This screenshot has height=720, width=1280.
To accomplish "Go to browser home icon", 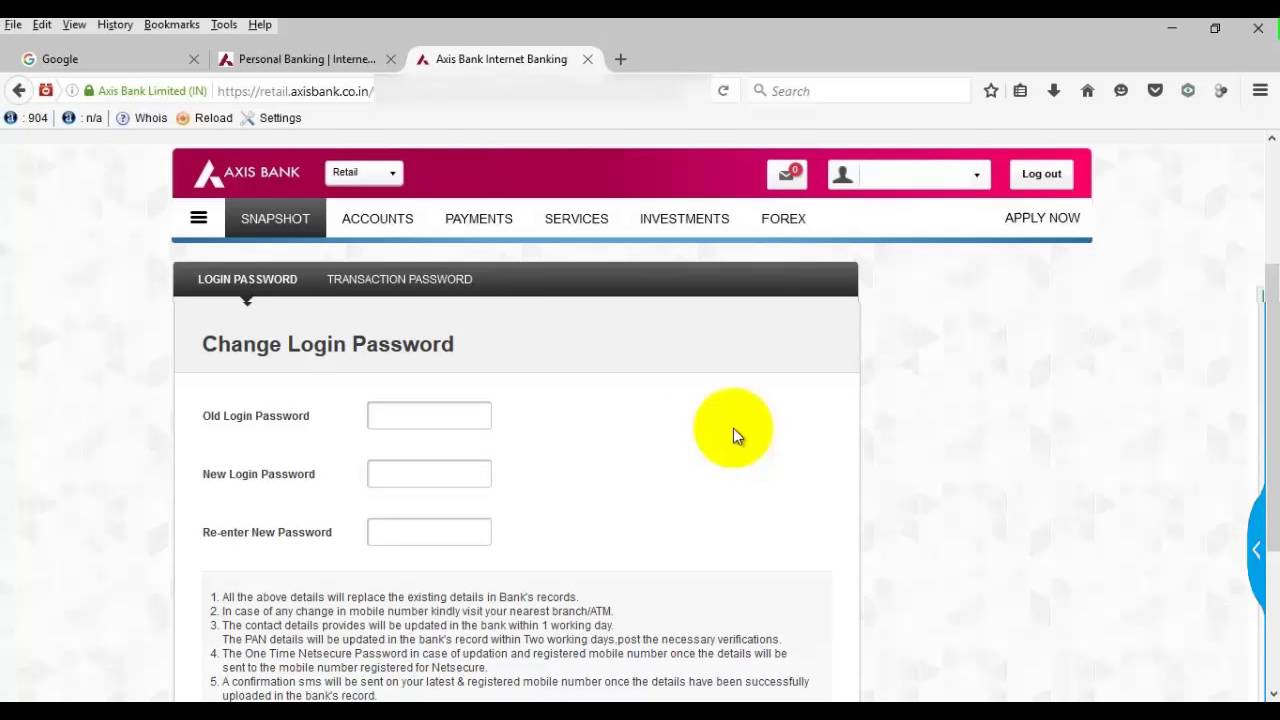I will tap(1087, 91).
